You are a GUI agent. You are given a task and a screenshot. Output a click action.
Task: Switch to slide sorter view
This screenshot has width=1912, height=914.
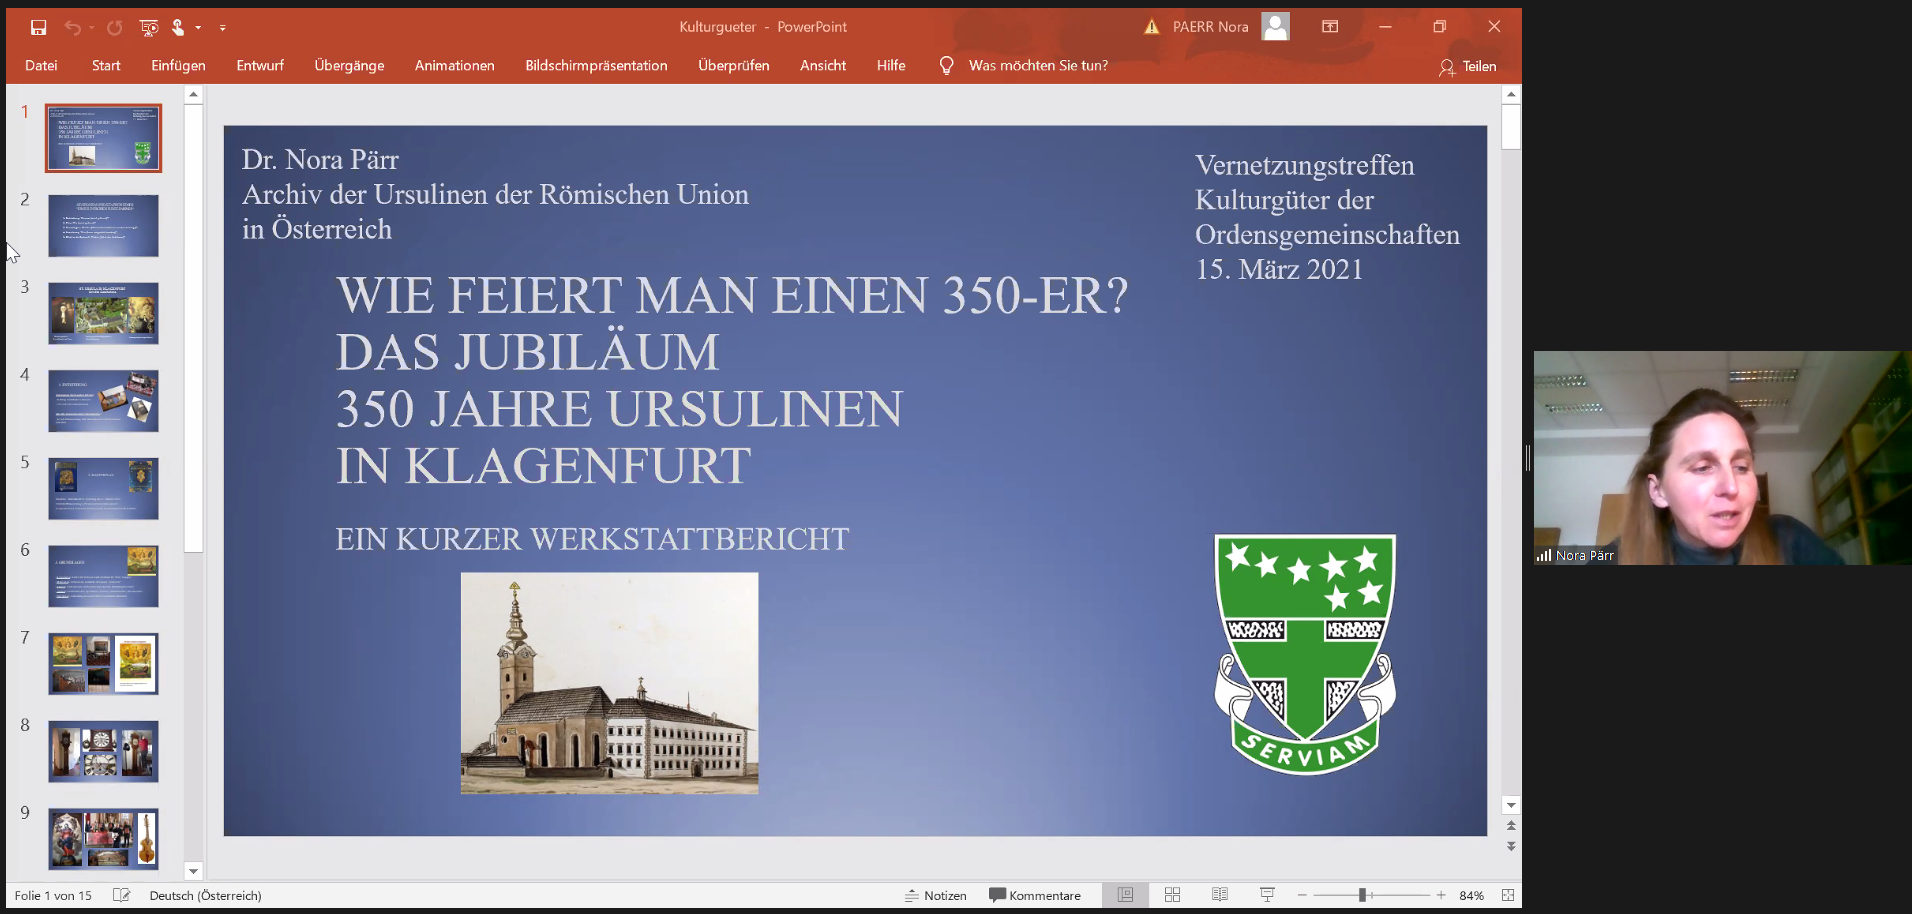tap(1172, 895)
